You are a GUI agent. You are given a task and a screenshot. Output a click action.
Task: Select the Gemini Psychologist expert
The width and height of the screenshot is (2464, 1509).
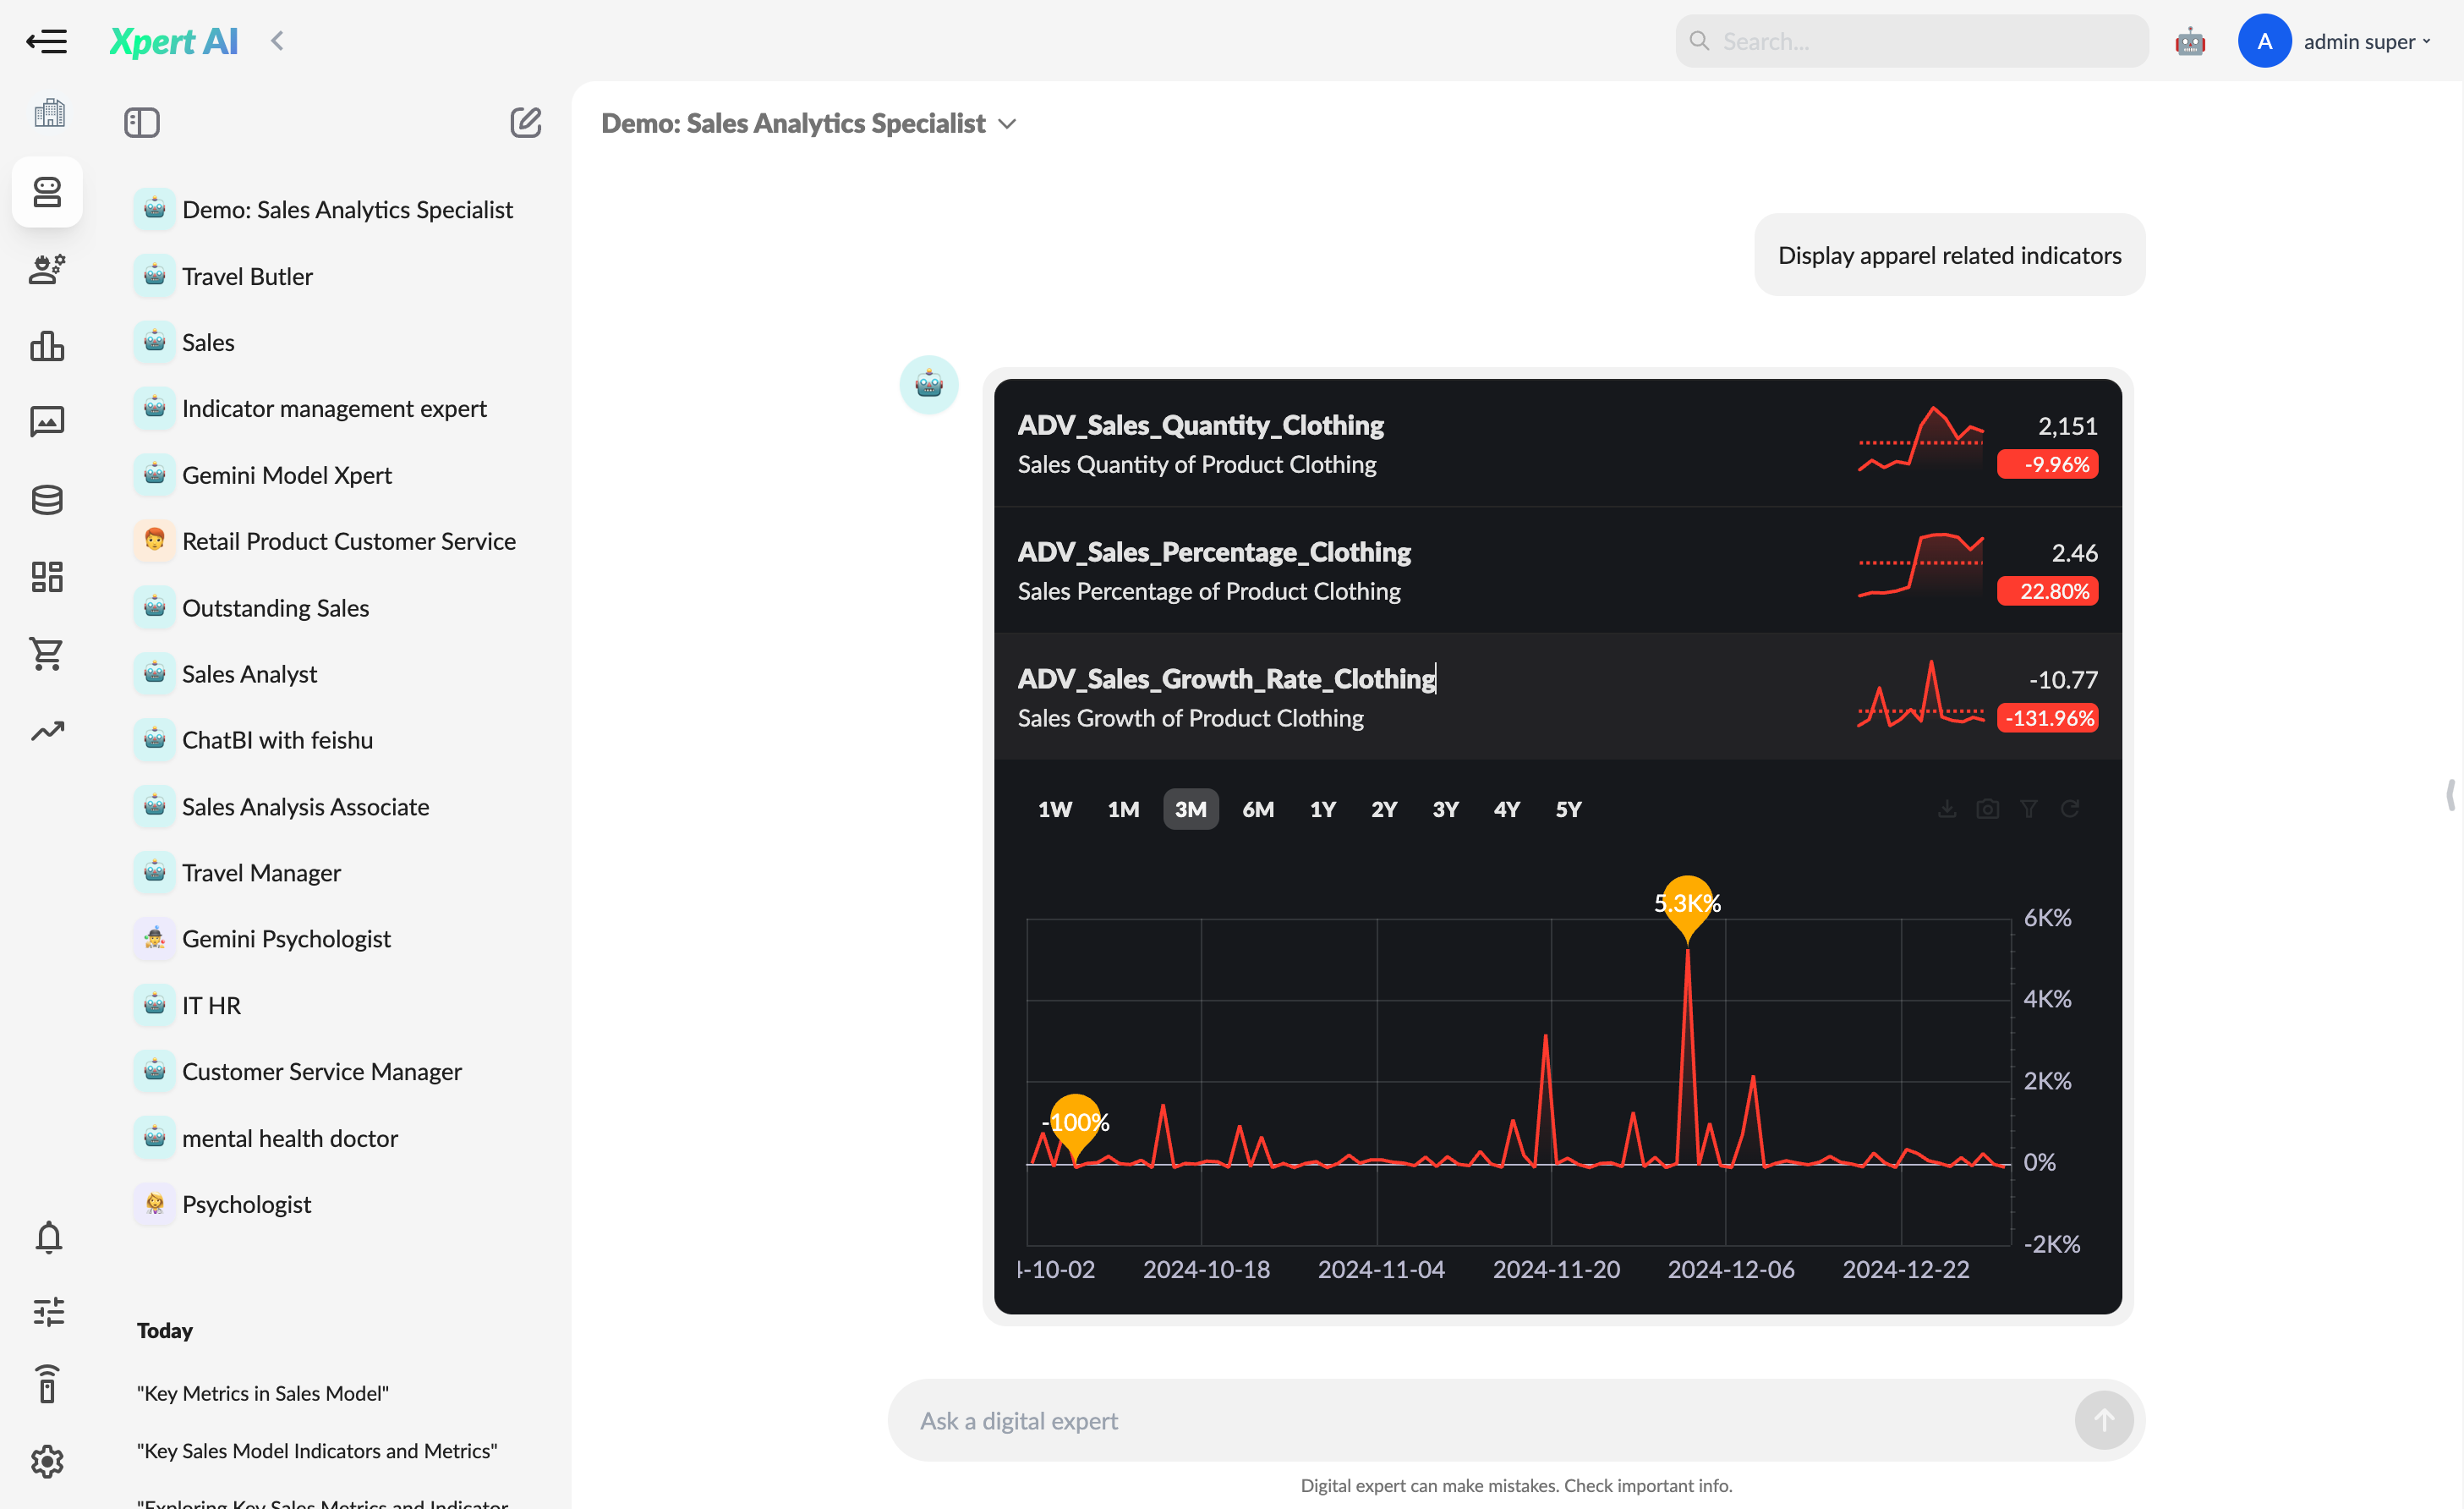coord(286,938)
